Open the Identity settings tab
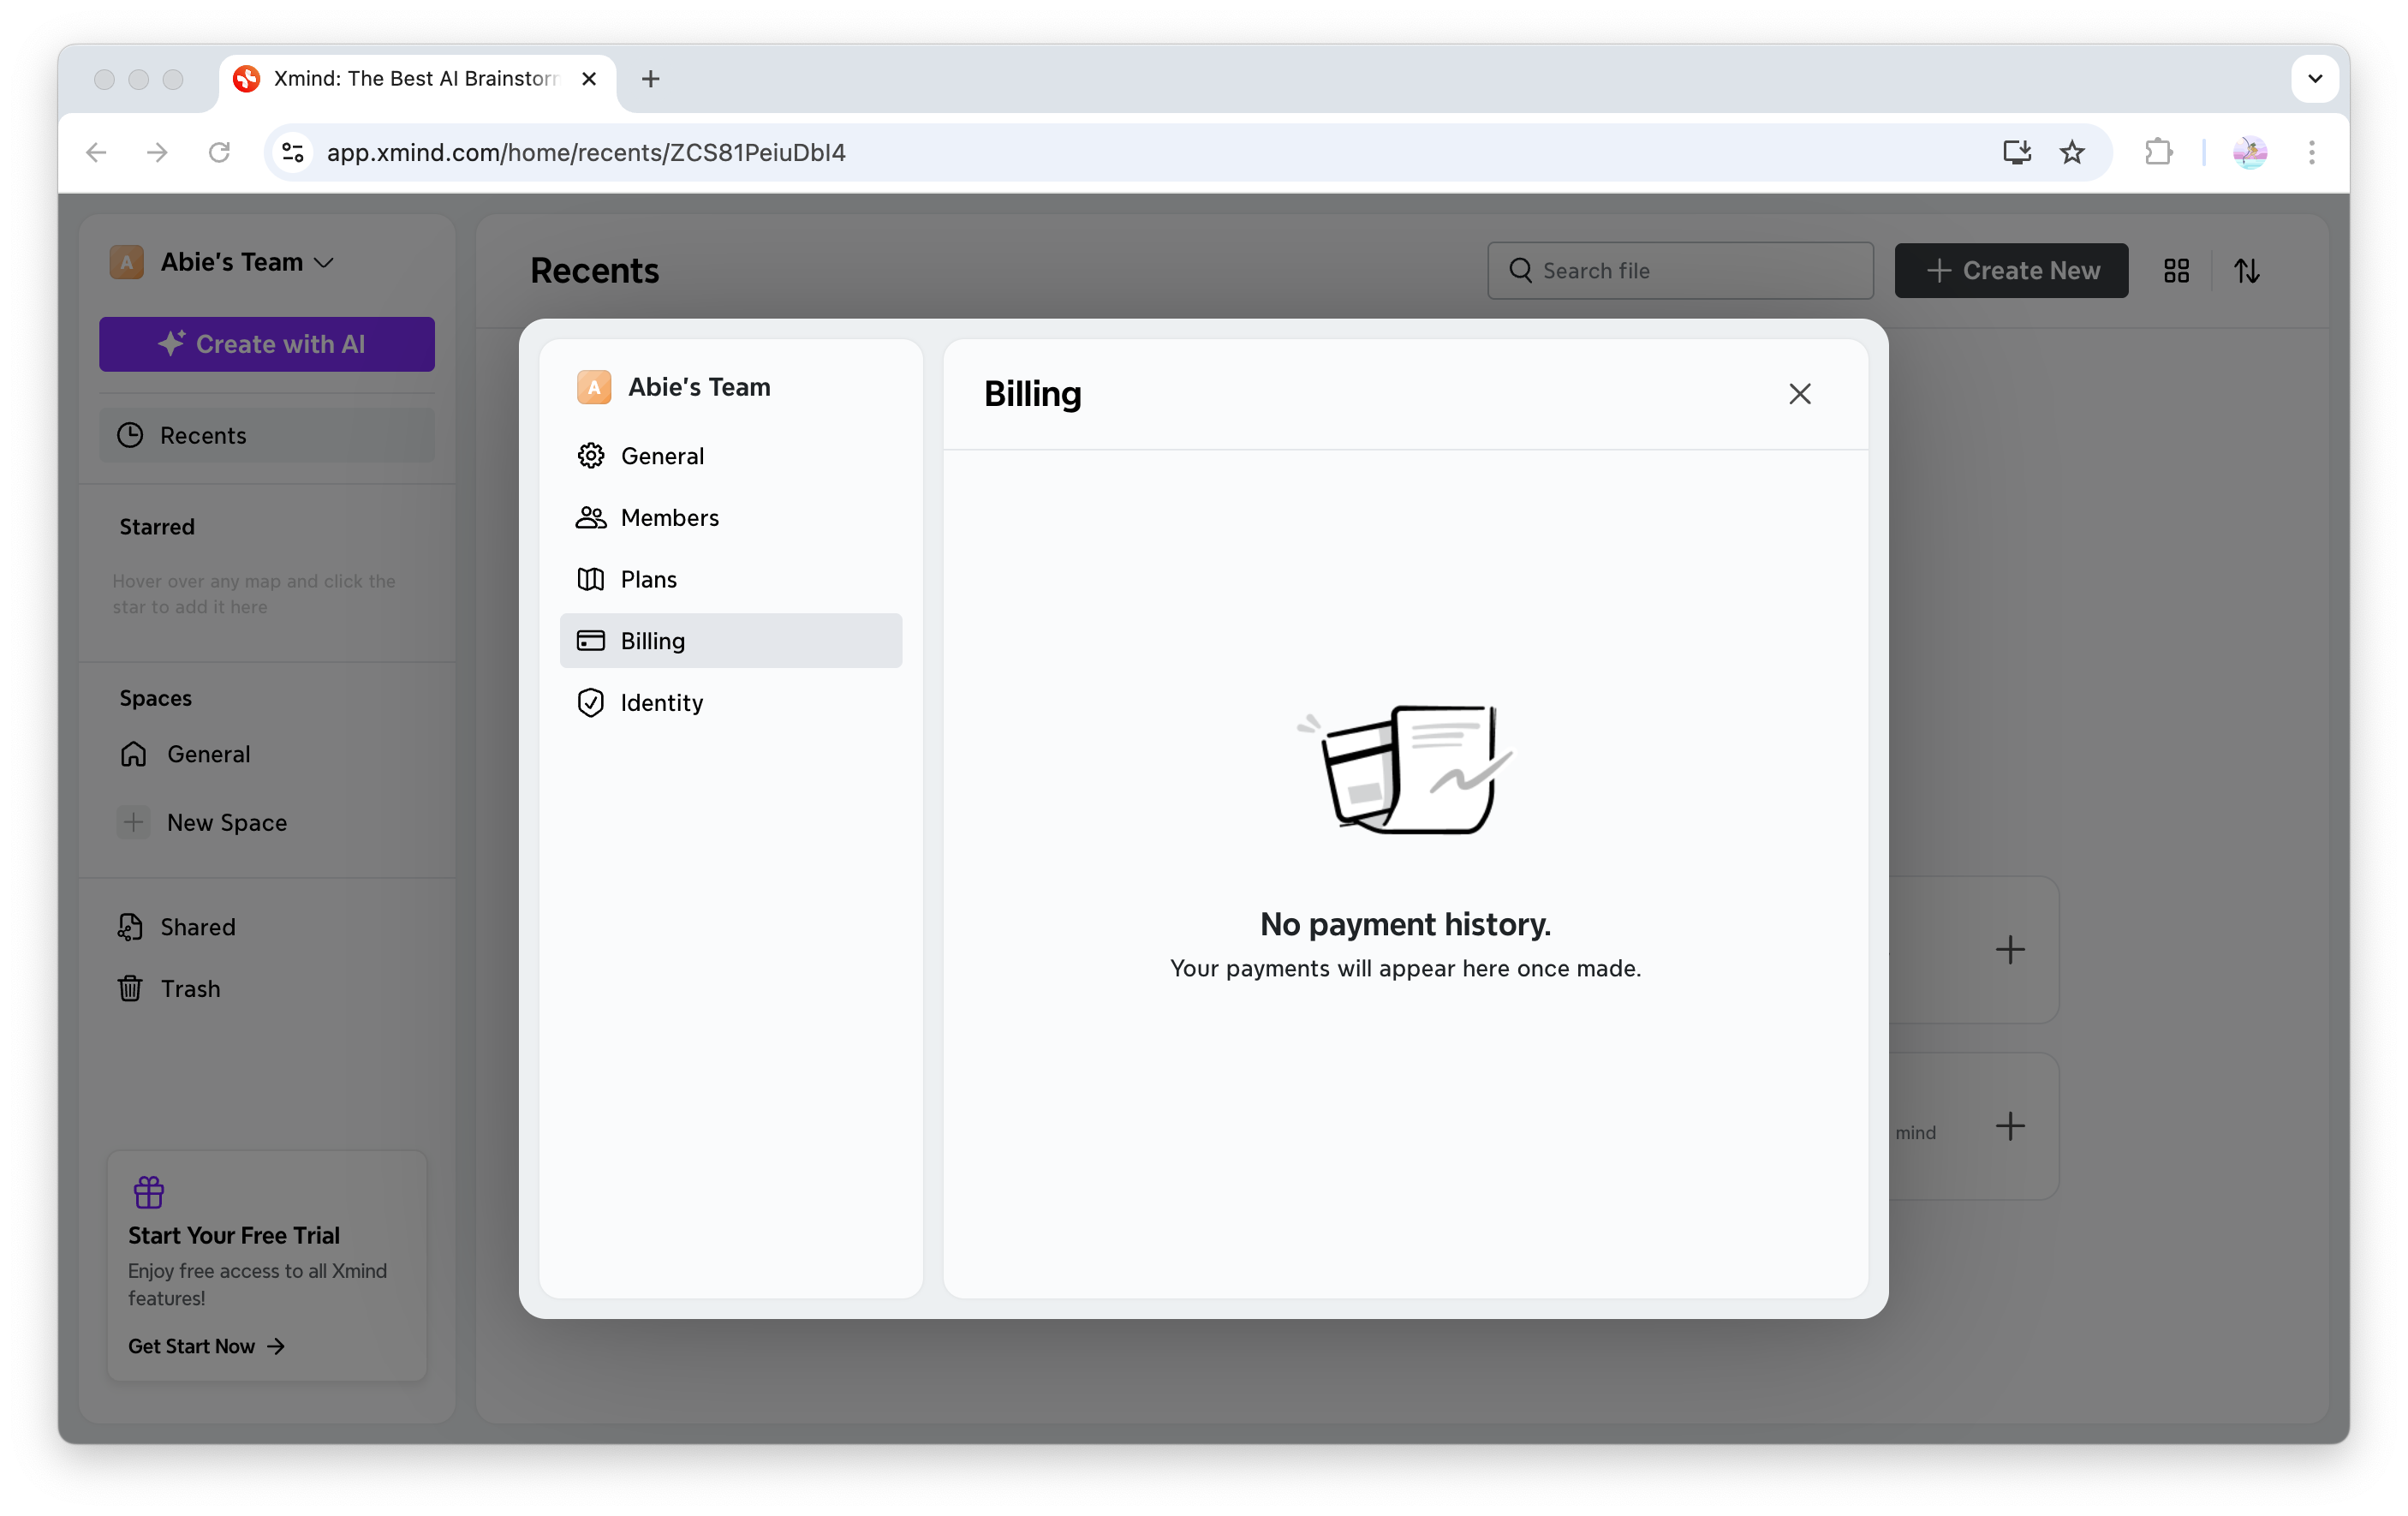This screenshot has width=2408, height=1516. (x=730, y=703)
